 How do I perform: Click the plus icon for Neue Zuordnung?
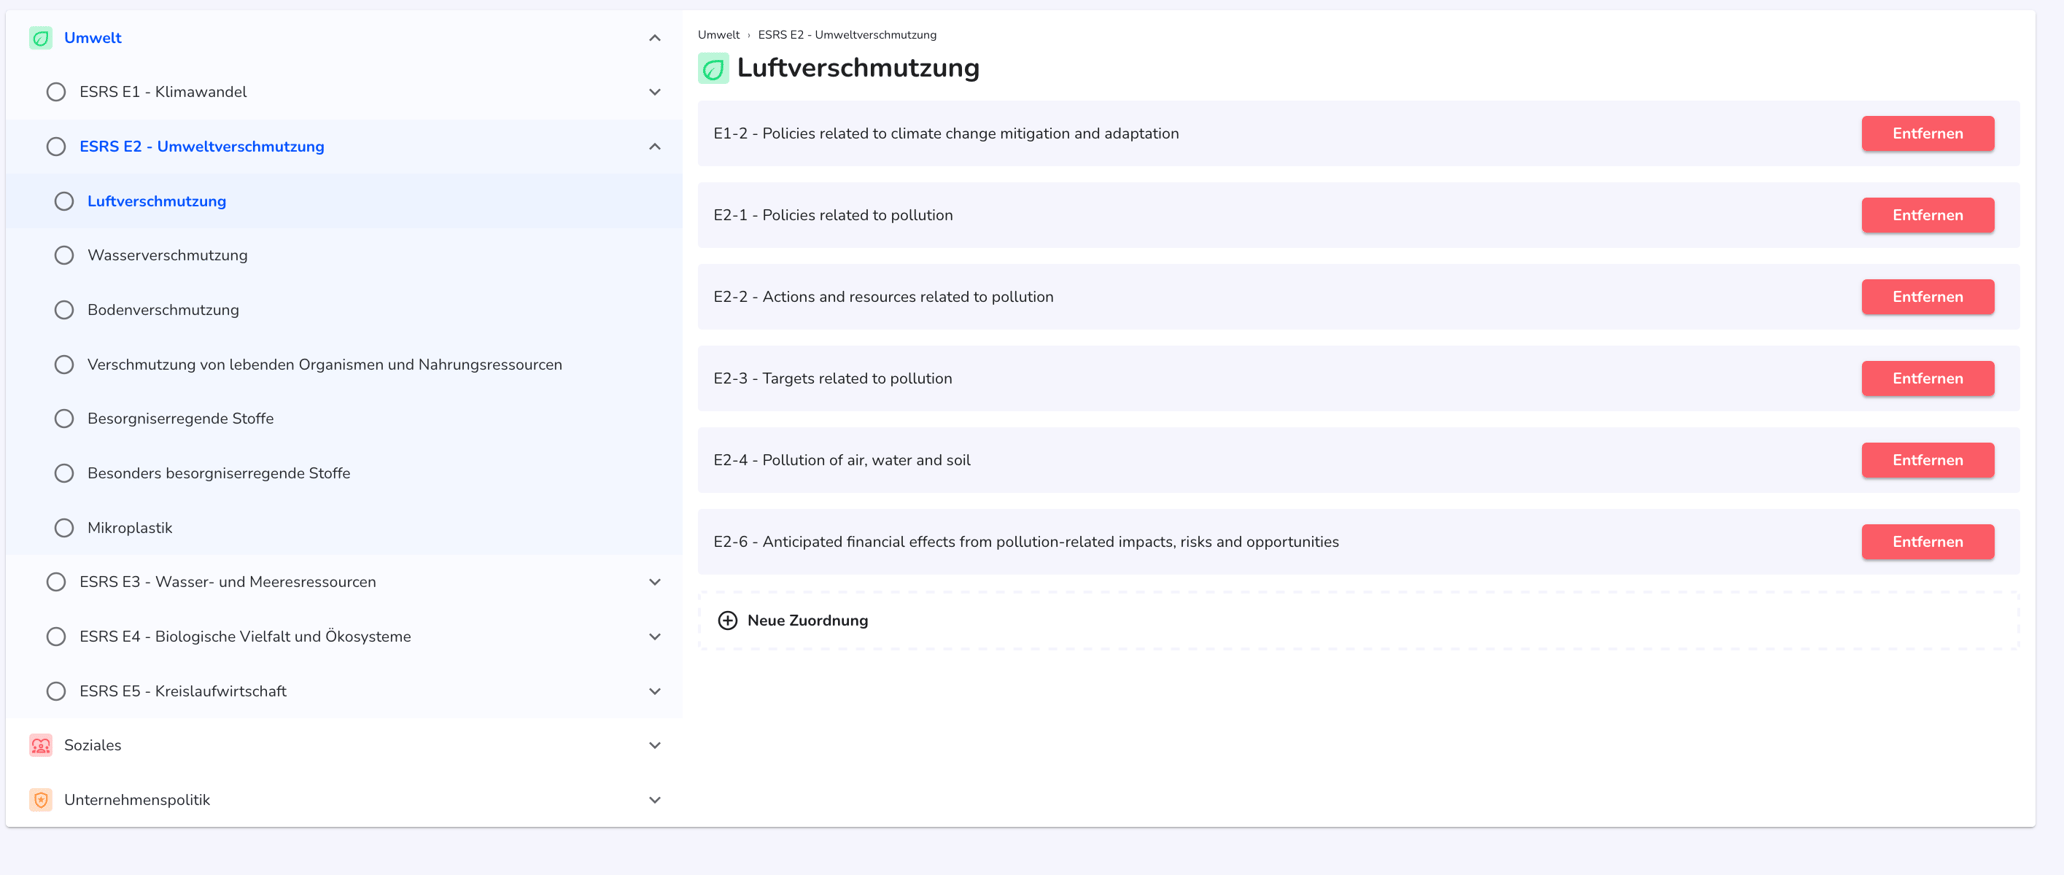coord(728,621)
